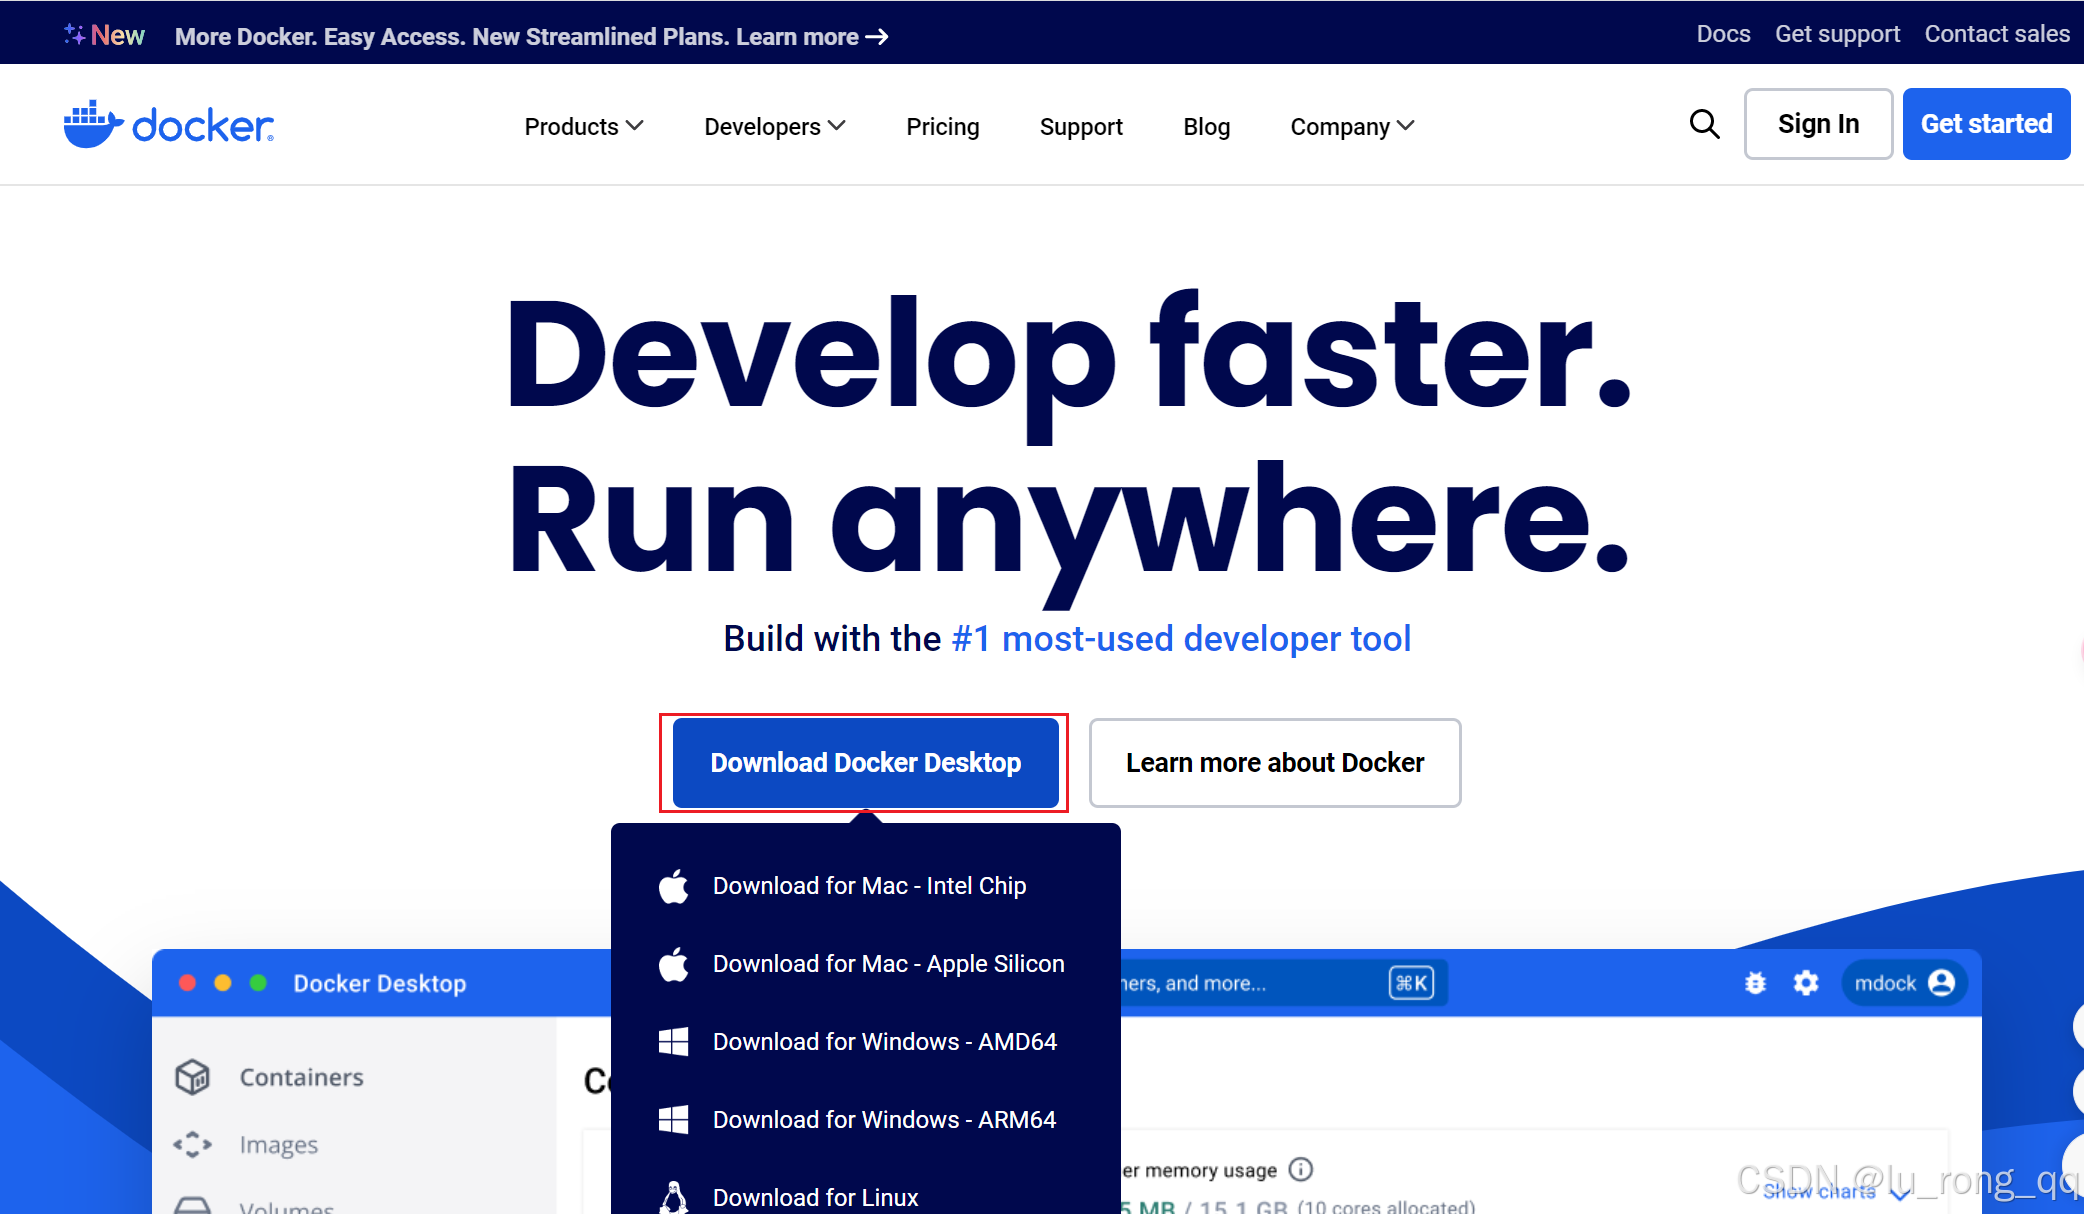Click the Docker Desktop title text
The width and height of the screenshot is (2084, 1214).
[380, 983]
